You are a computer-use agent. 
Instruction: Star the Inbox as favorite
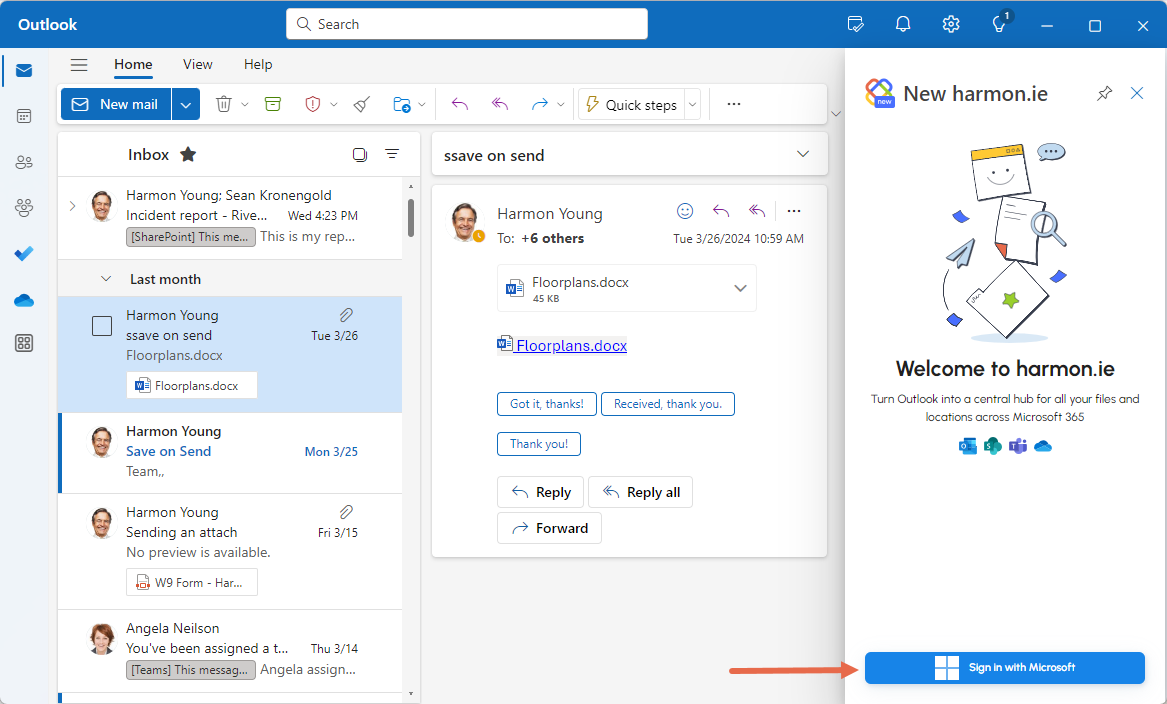188,154
